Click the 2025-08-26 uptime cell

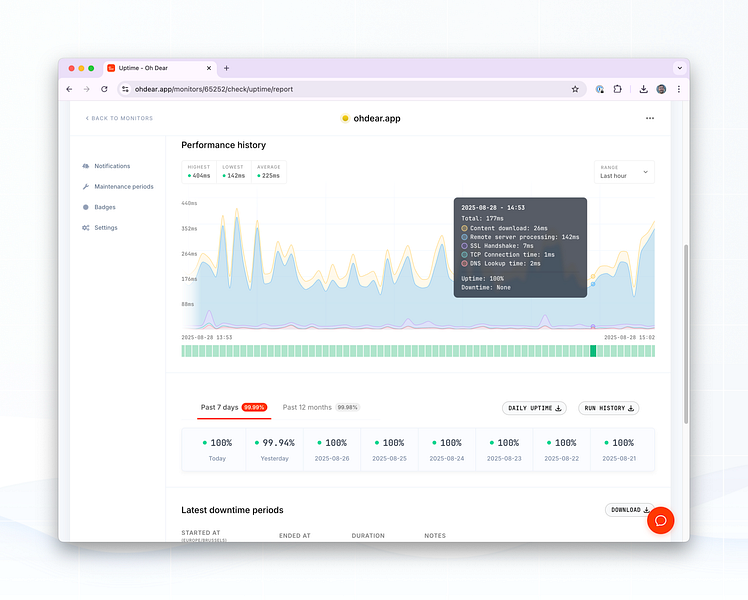point(332,450)
